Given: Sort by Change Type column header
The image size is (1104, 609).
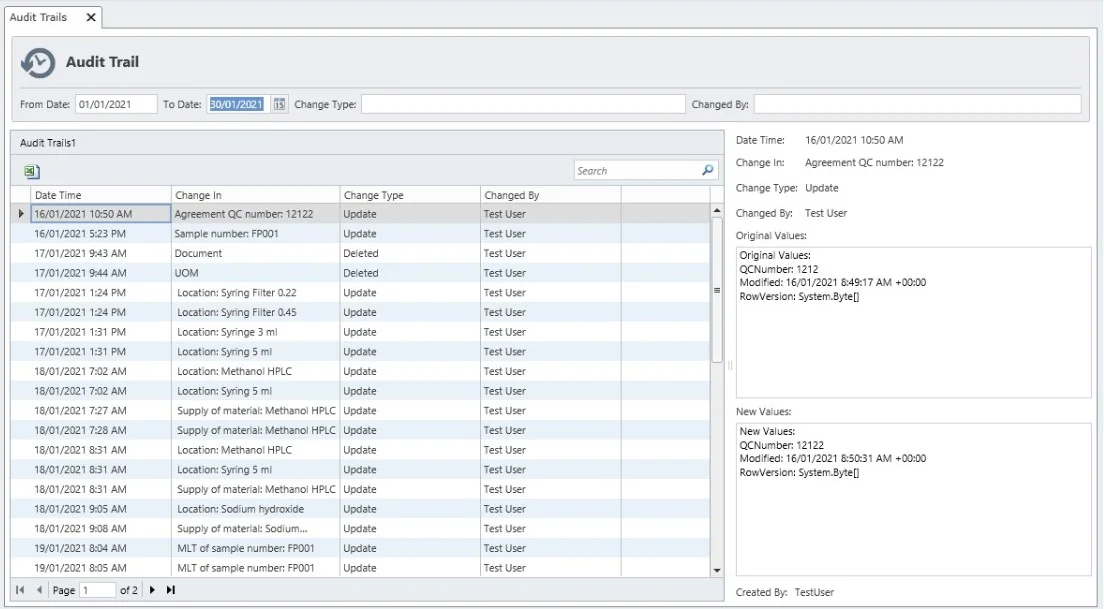Looking at the screenshot, I should pyautogui.click(x=408, y=195).
